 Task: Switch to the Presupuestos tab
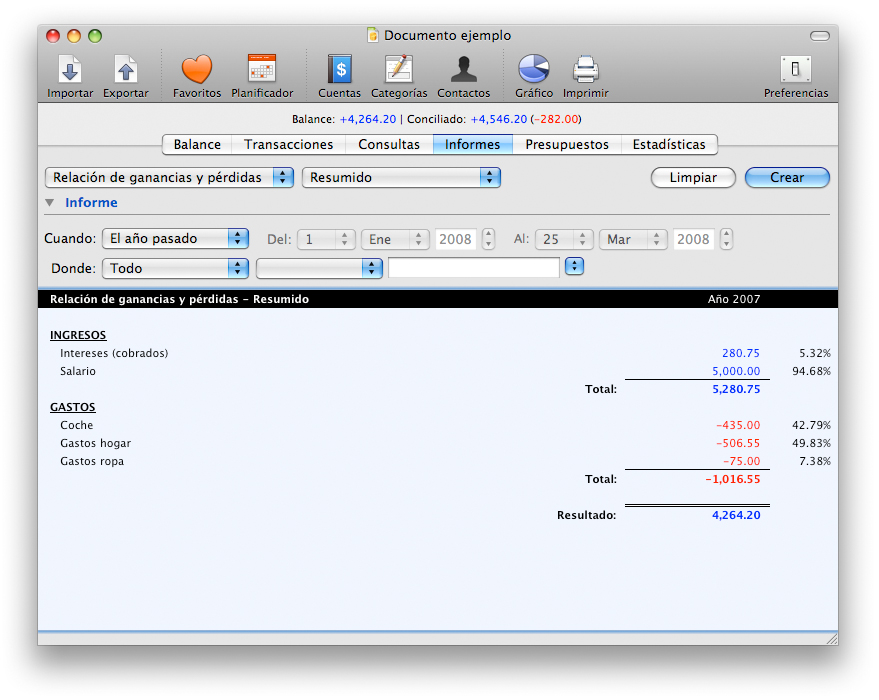point(567,145)
